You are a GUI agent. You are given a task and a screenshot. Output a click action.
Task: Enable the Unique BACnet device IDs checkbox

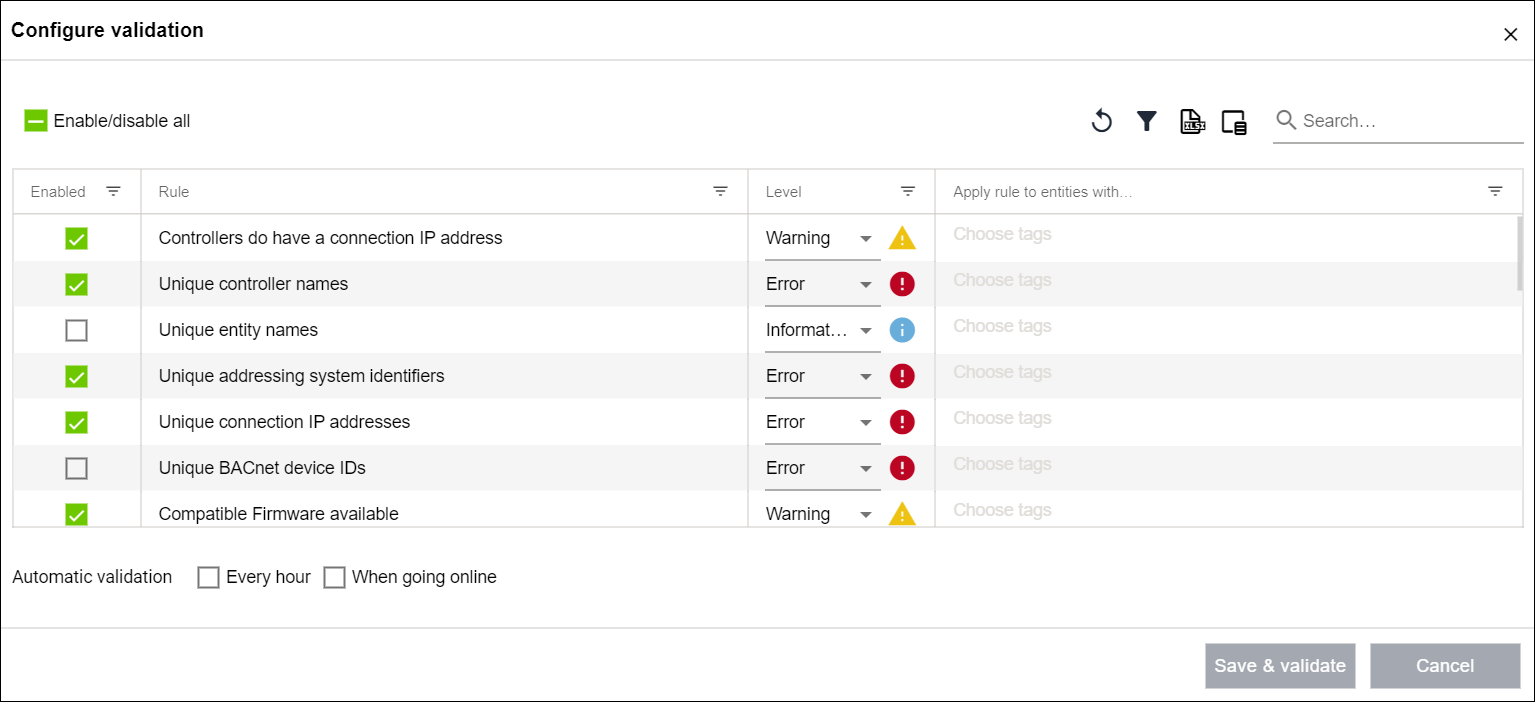76,468
